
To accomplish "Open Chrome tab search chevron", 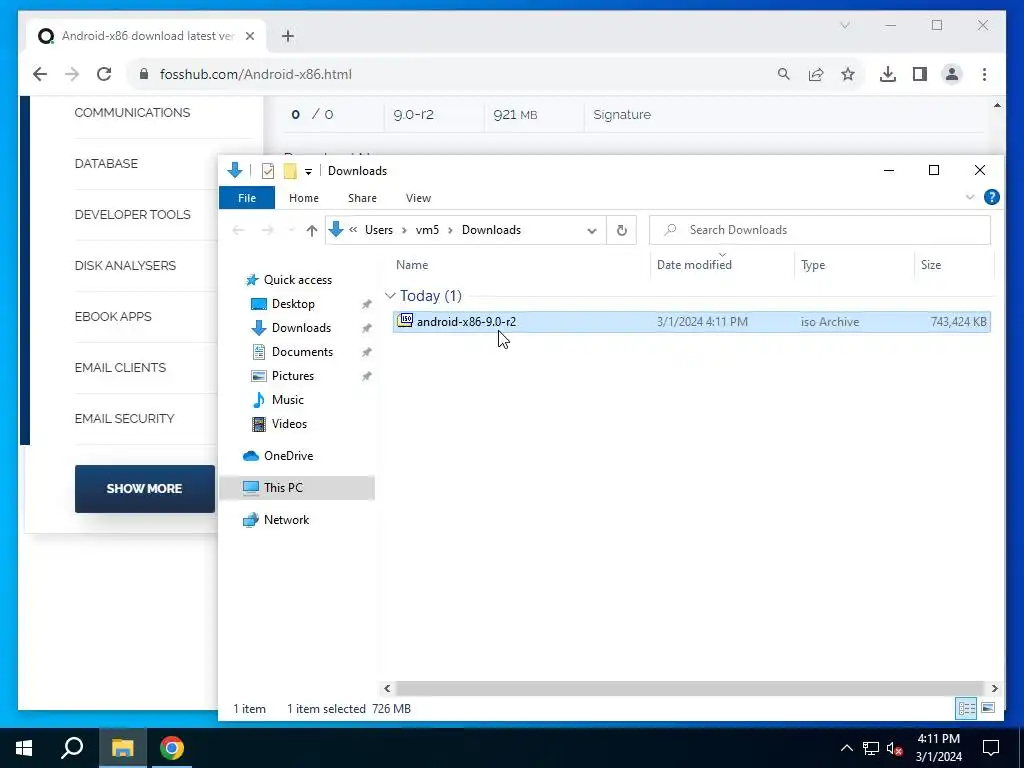I will (844, 25).
